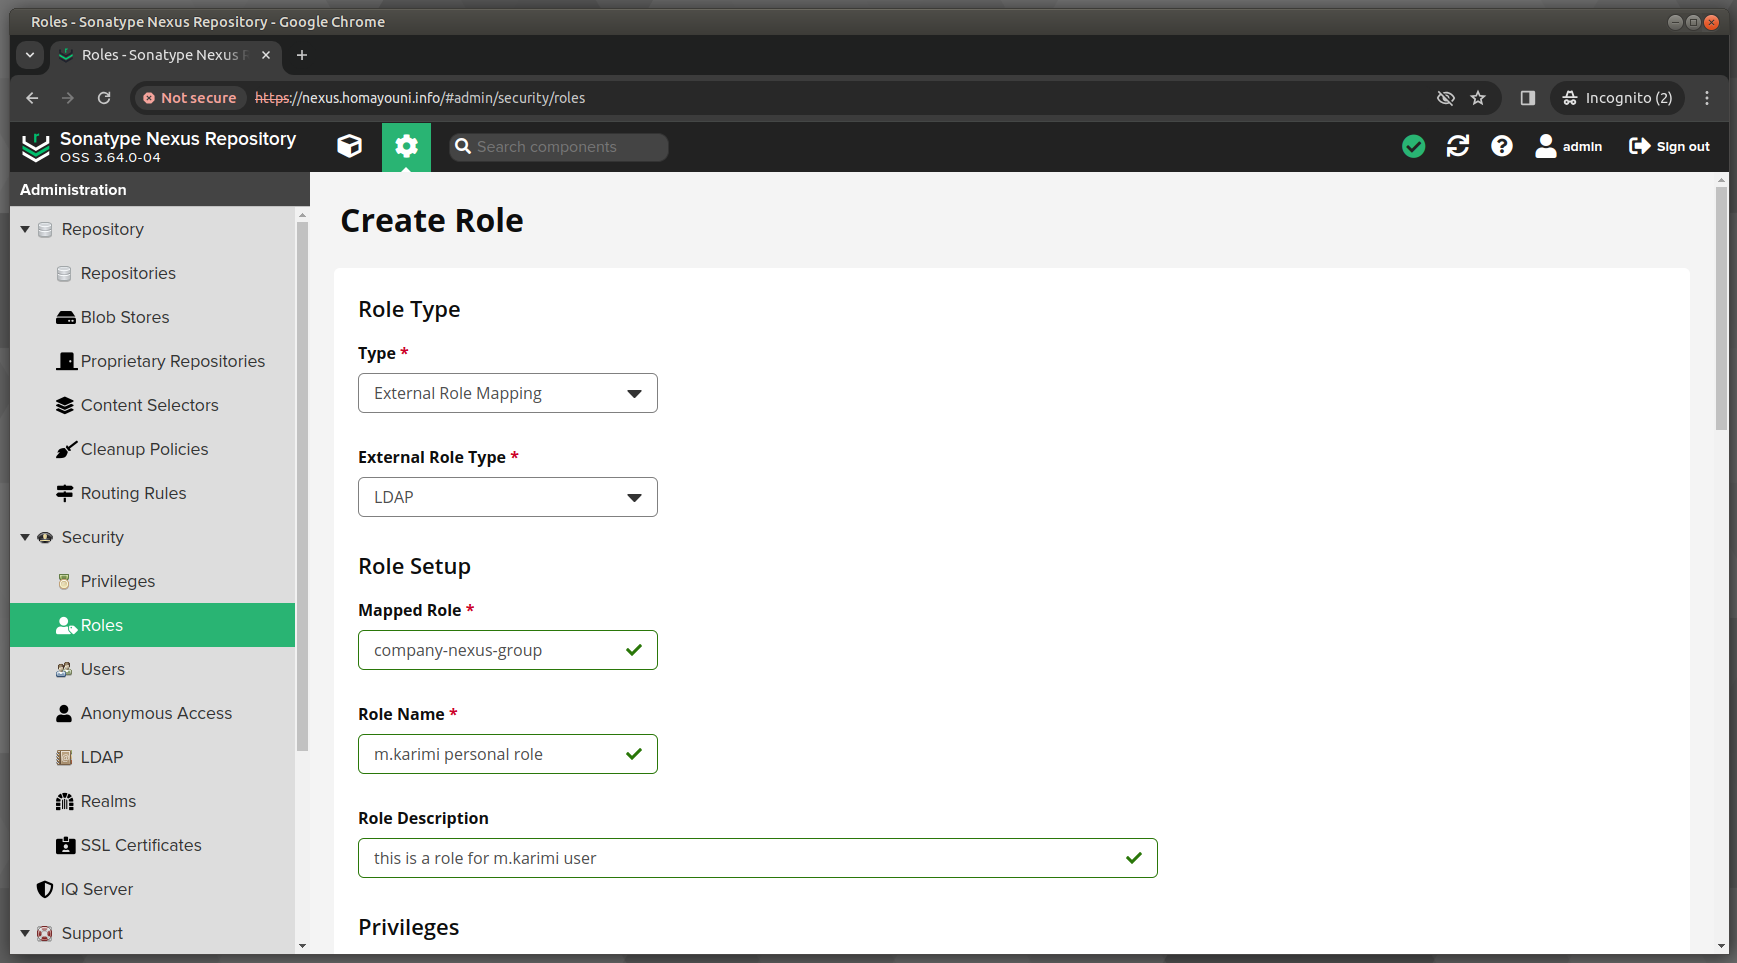
Task: Open Chrome tab search dropdown
Action: 30,55
